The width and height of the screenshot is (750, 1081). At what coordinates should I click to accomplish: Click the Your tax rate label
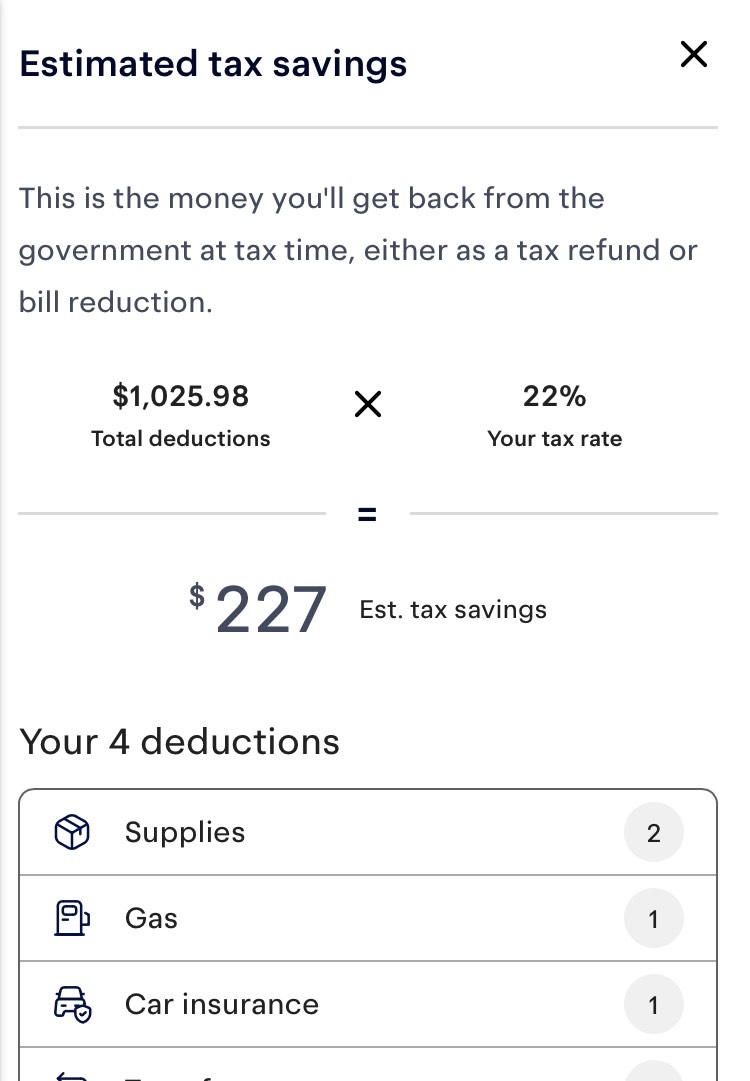coord(554,438)
